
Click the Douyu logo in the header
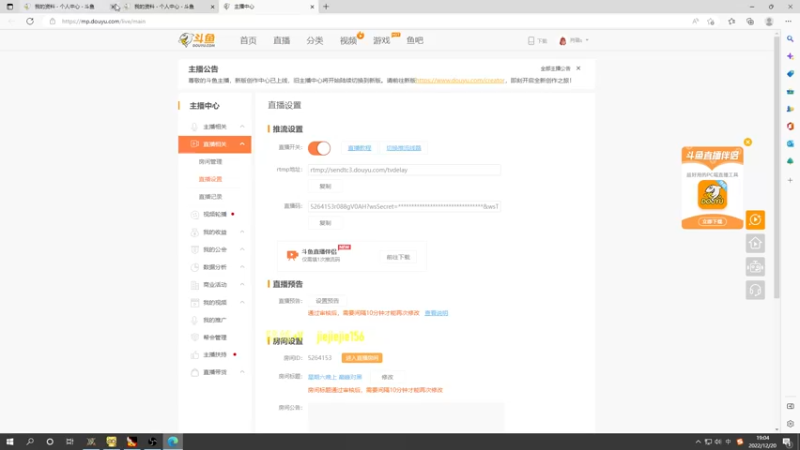point(197,40)
